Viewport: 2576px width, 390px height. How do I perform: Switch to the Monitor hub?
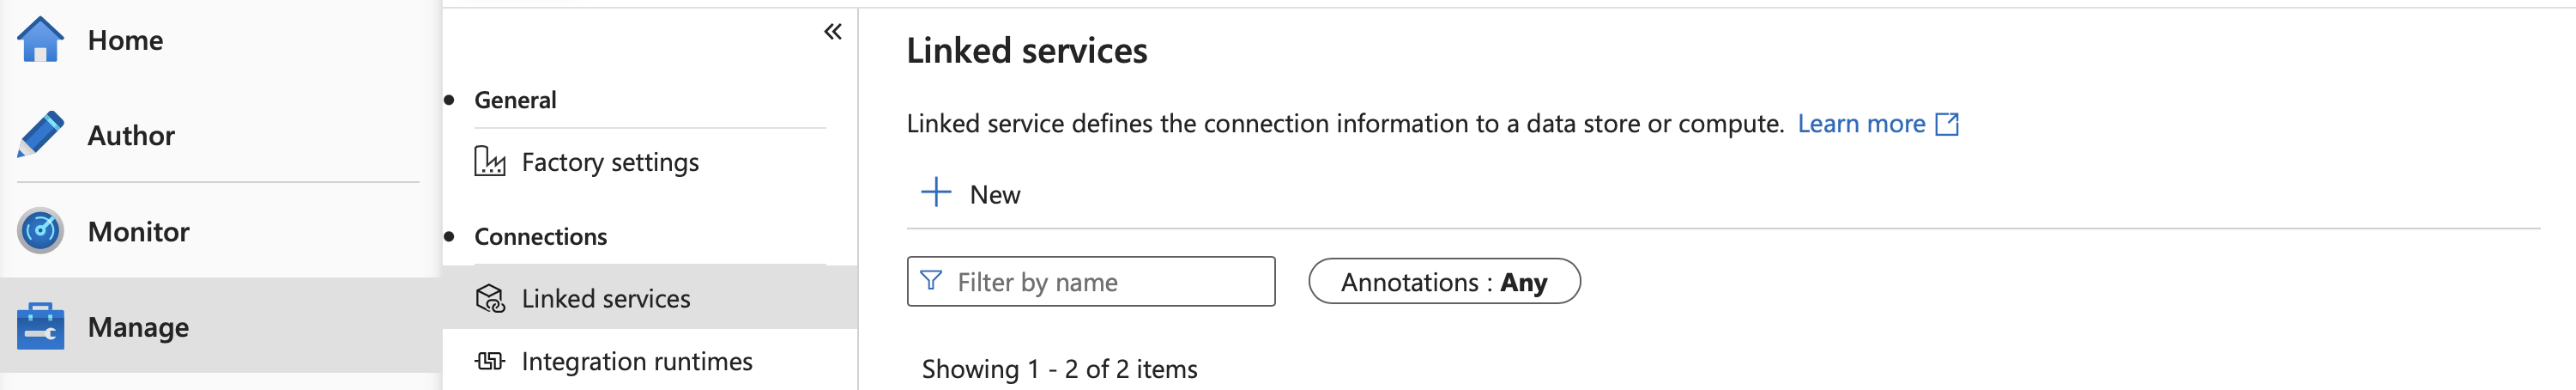pyautogui.click(x=138, y=231)
